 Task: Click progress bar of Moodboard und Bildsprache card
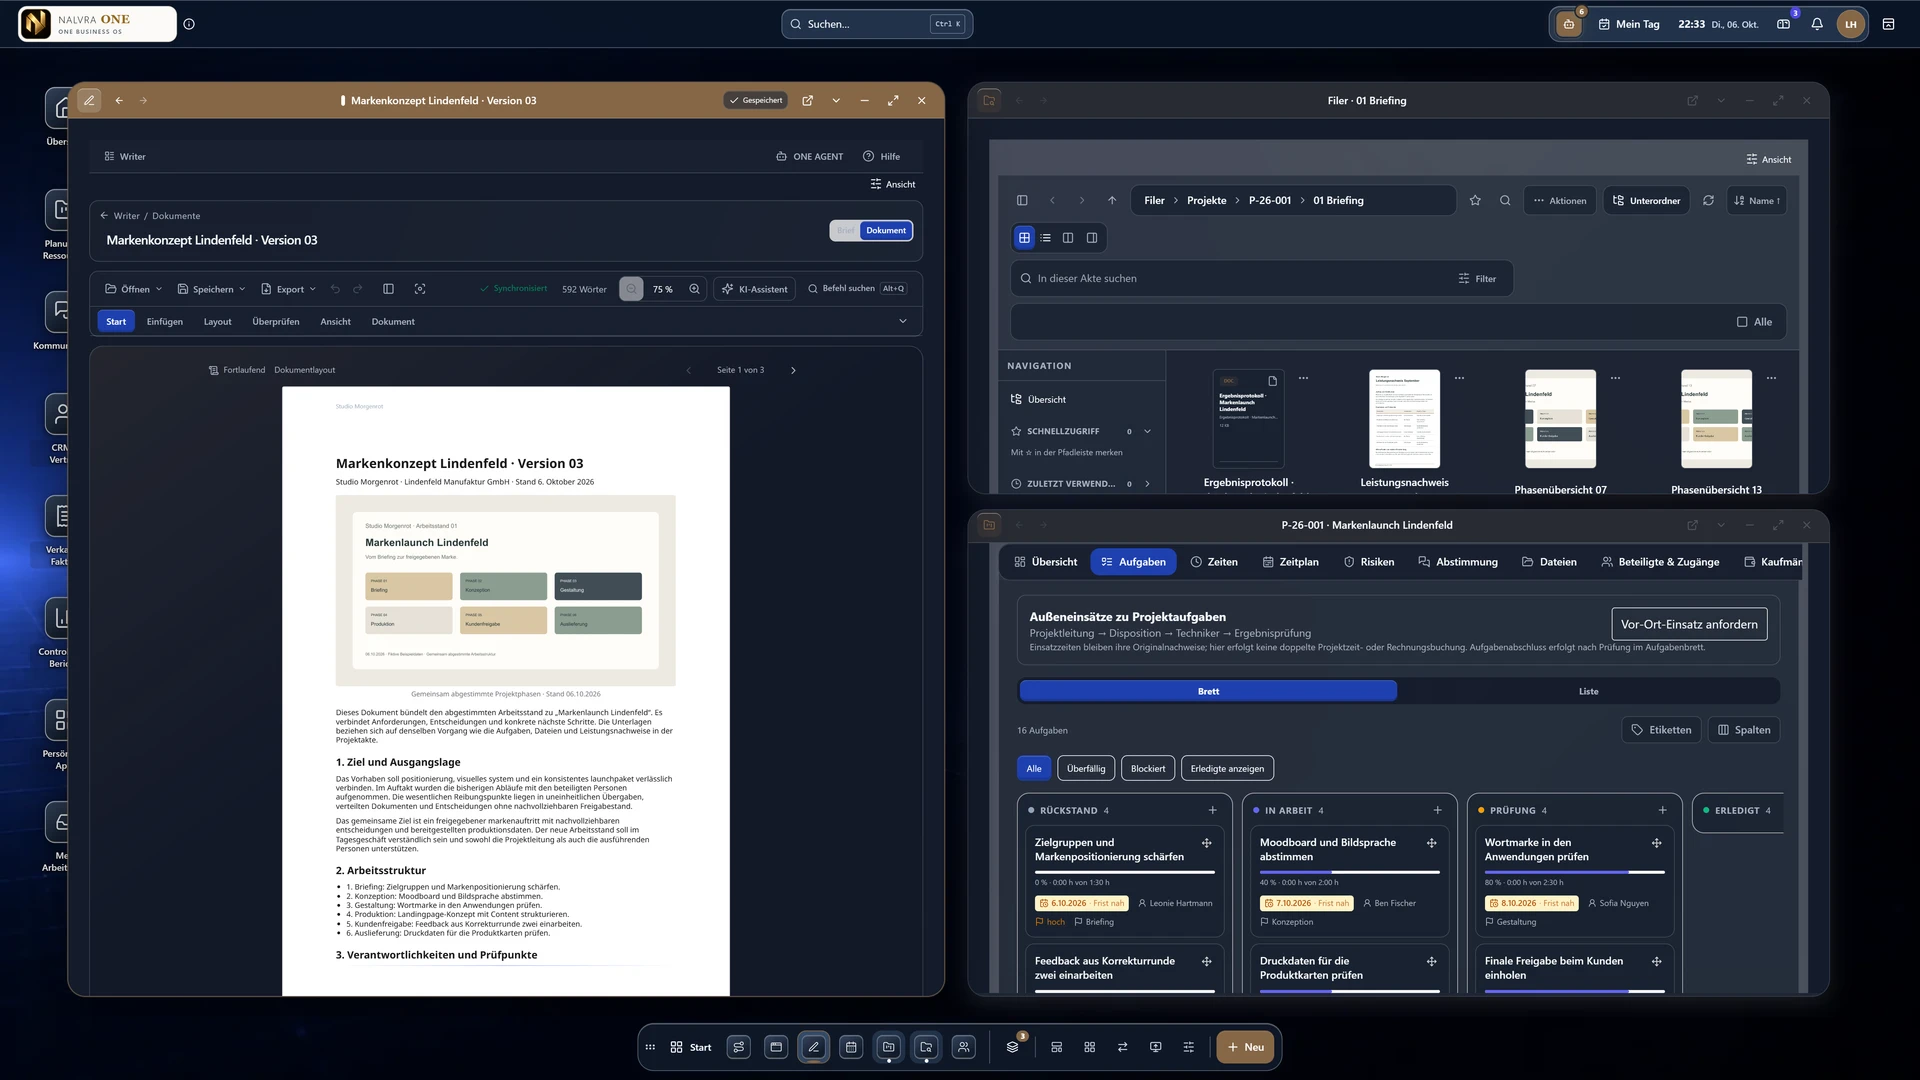click(1349, 872)
